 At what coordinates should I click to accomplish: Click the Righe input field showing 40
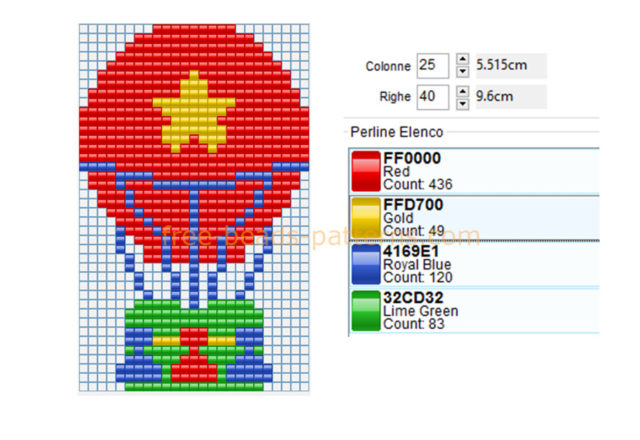point(433,97)
